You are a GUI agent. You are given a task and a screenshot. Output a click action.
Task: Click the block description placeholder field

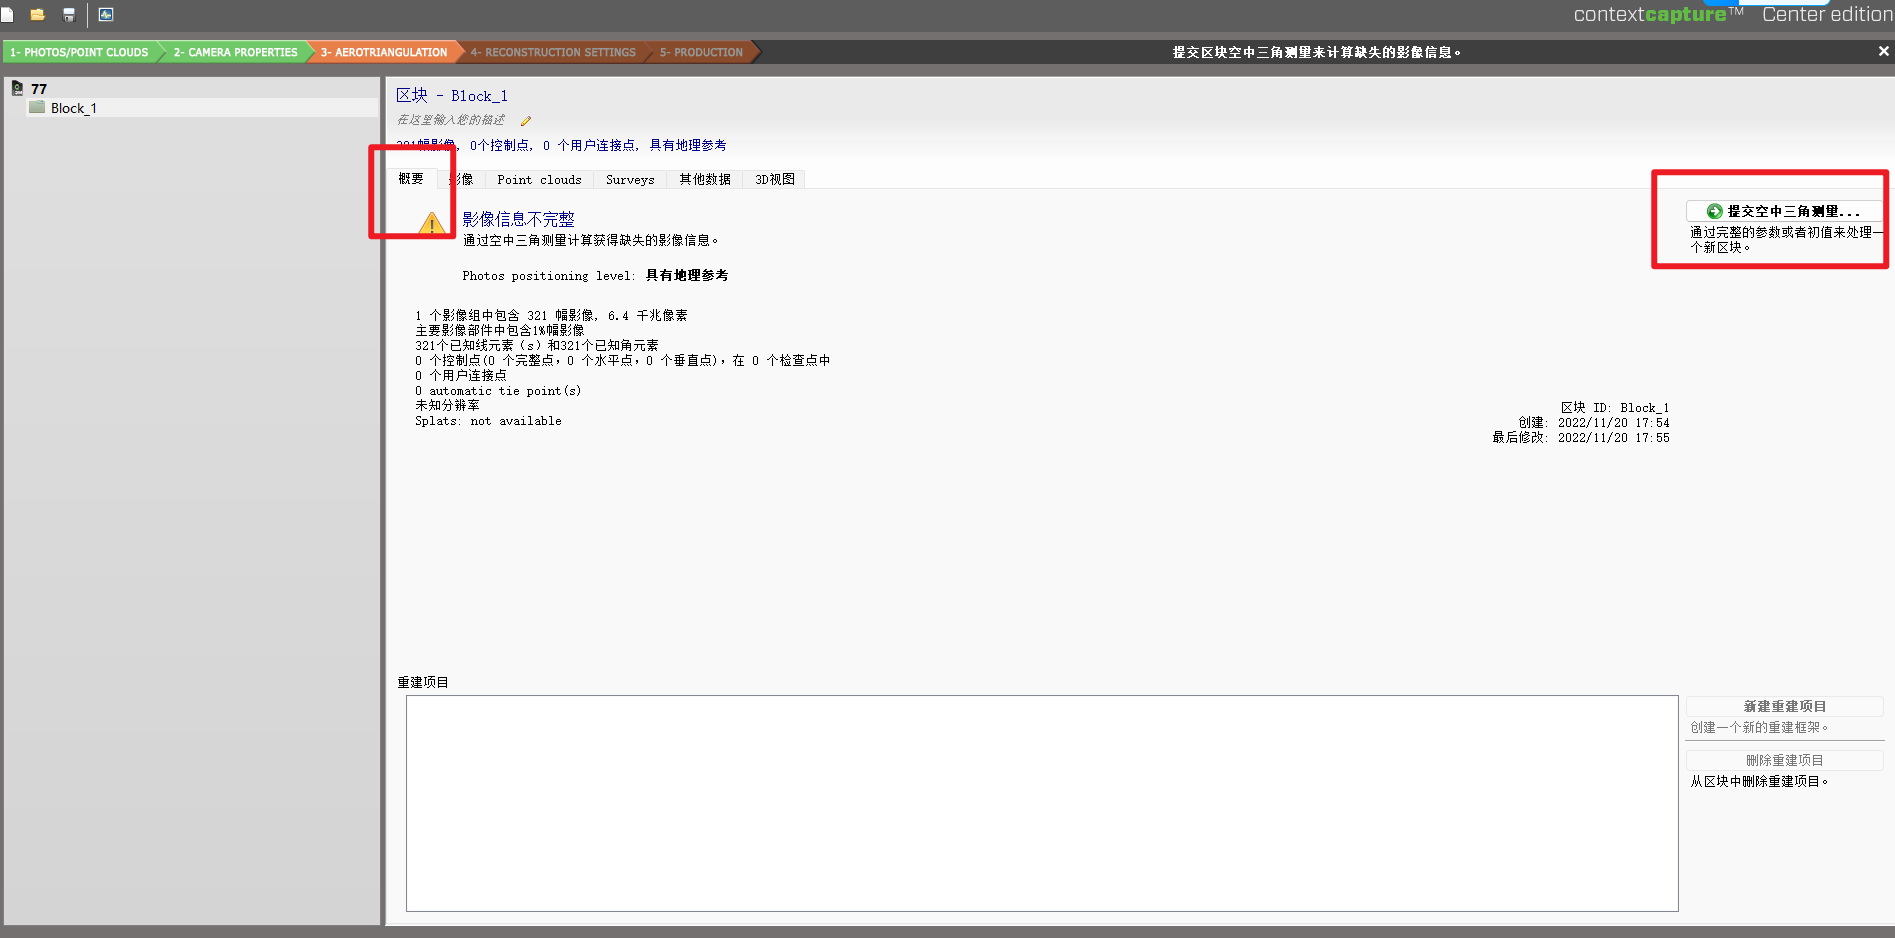[x=451, y=120]
